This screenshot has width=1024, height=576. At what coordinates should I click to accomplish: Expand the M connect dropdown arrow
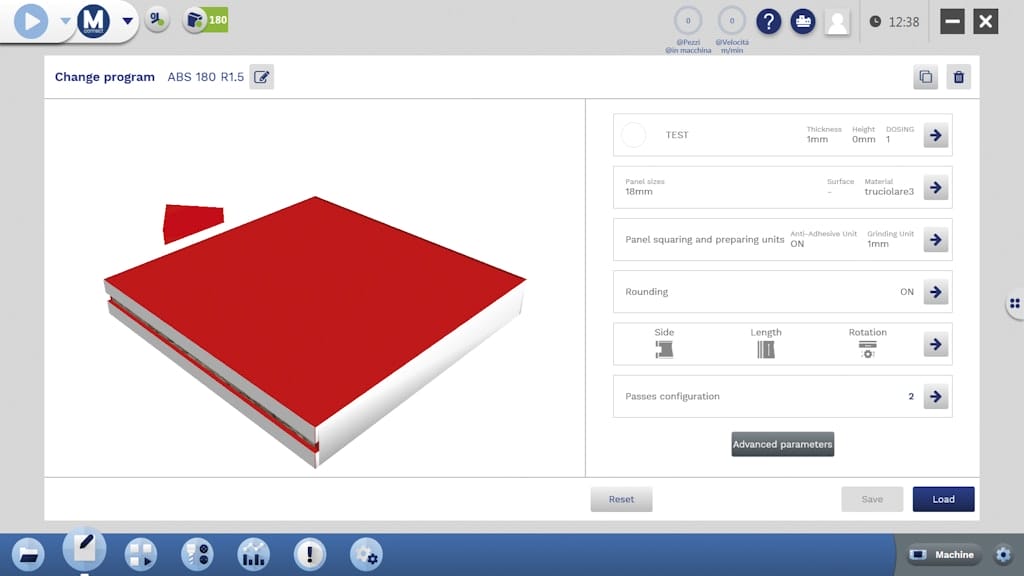(x=127, y=21)
